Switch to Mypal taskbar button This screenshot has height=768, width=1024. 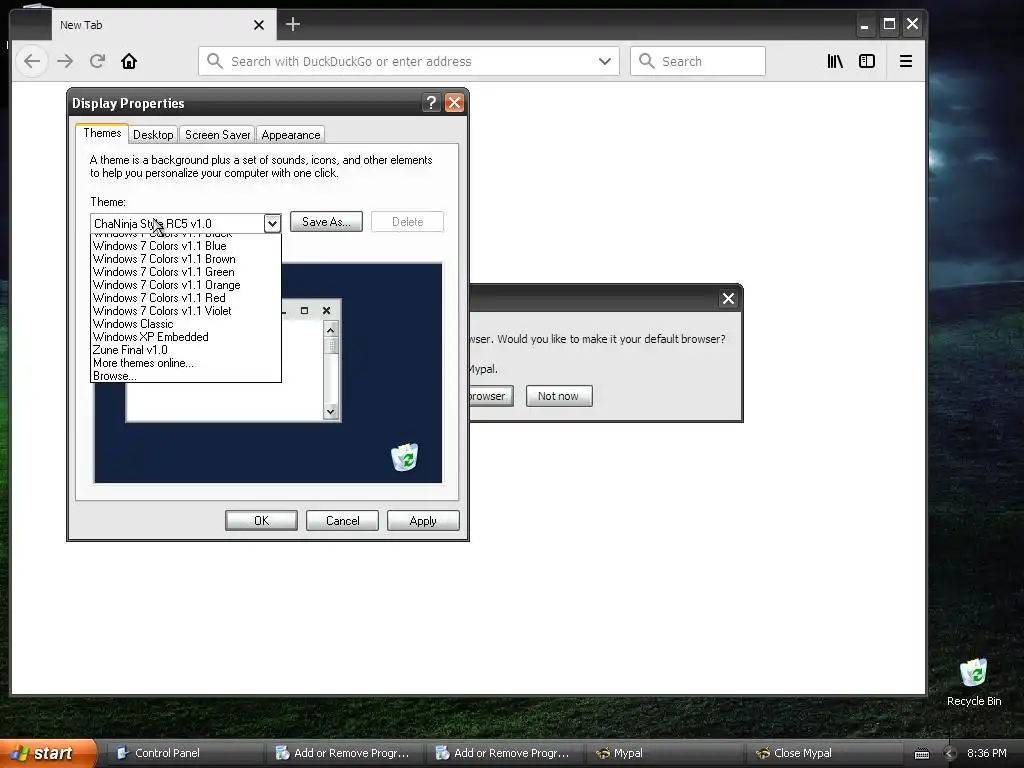click(x=664, y=753)
